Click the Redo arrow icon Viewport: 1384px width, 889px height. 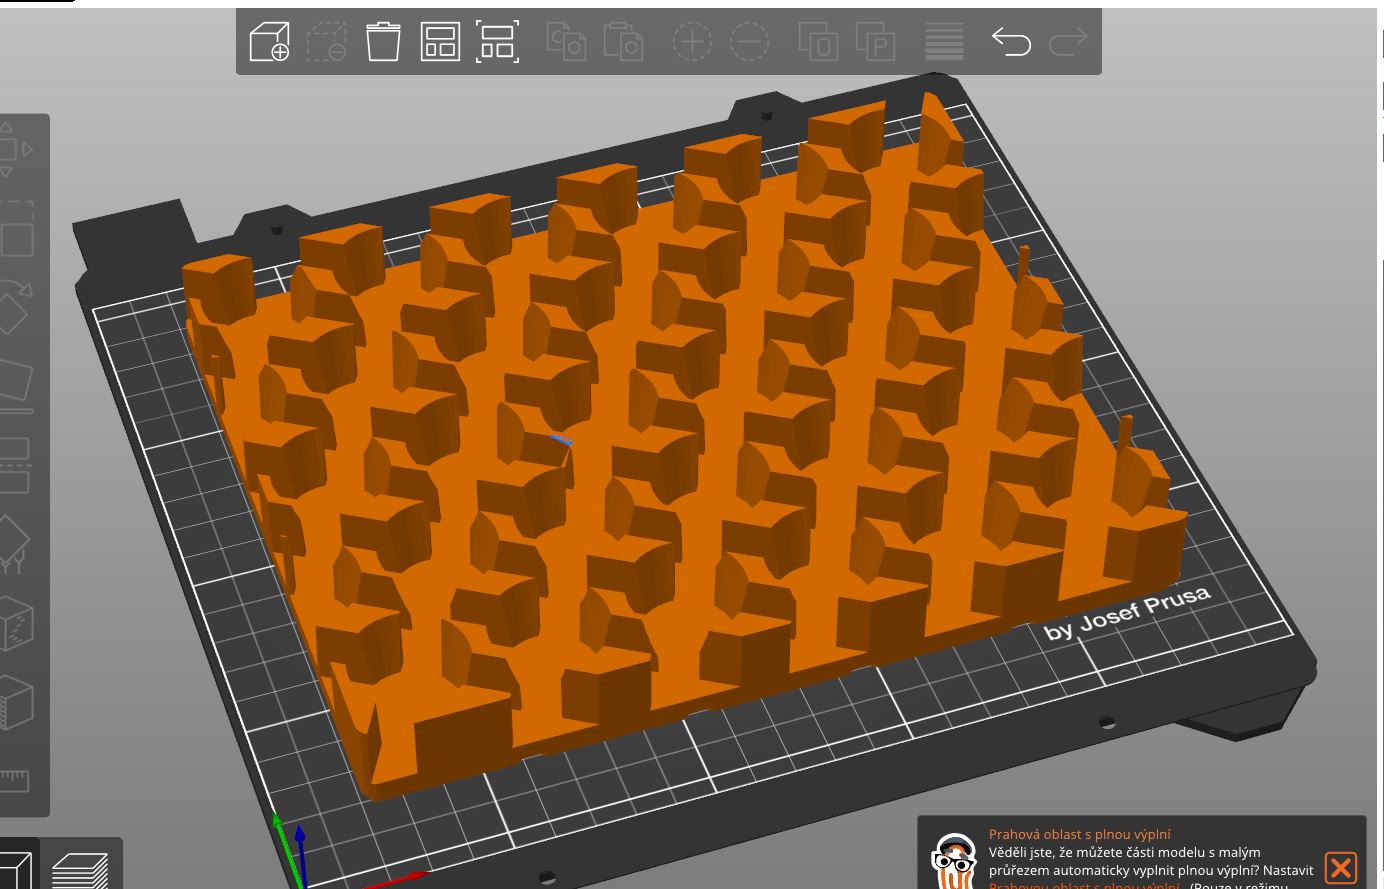[1068, 42]
